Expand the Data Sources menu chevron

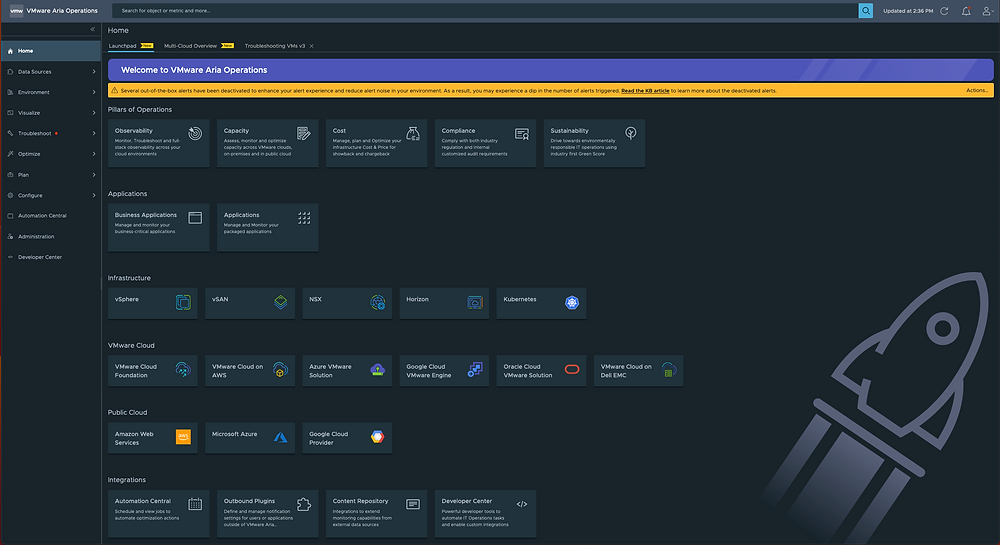tap(94, 72)
